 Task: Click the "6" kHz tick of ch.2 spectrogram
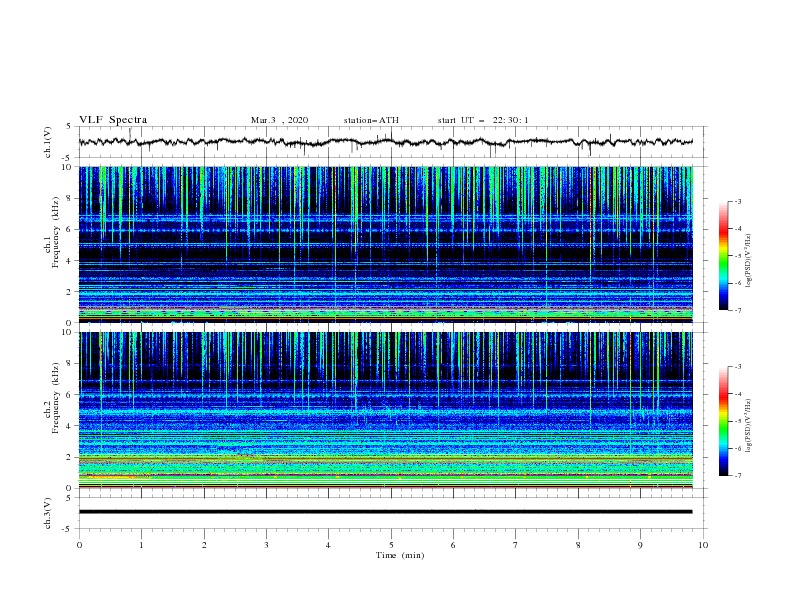coord(70,395)
